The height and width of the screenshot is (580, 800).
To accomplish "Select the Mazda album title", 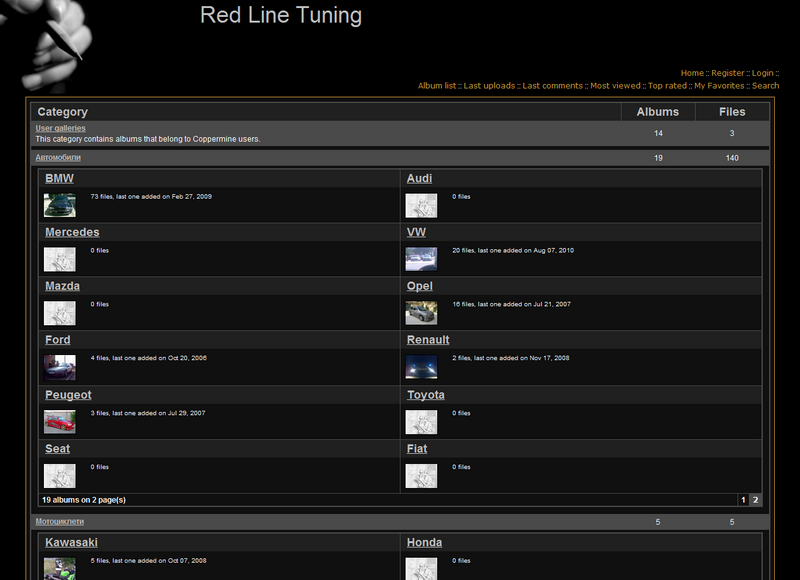I will pos(62,286).
